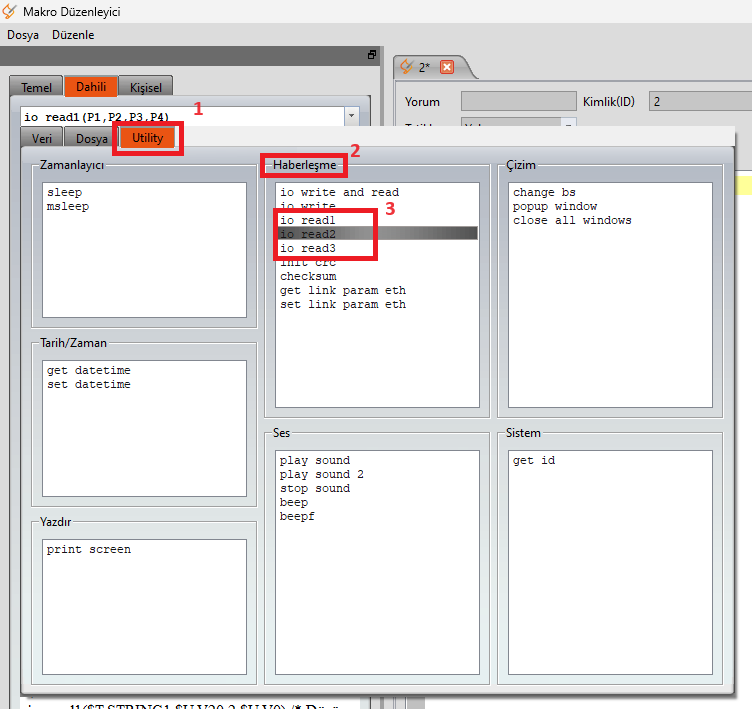The image size is (752, 709).
Task: Open the Düzenle menu
Action: 73,34
